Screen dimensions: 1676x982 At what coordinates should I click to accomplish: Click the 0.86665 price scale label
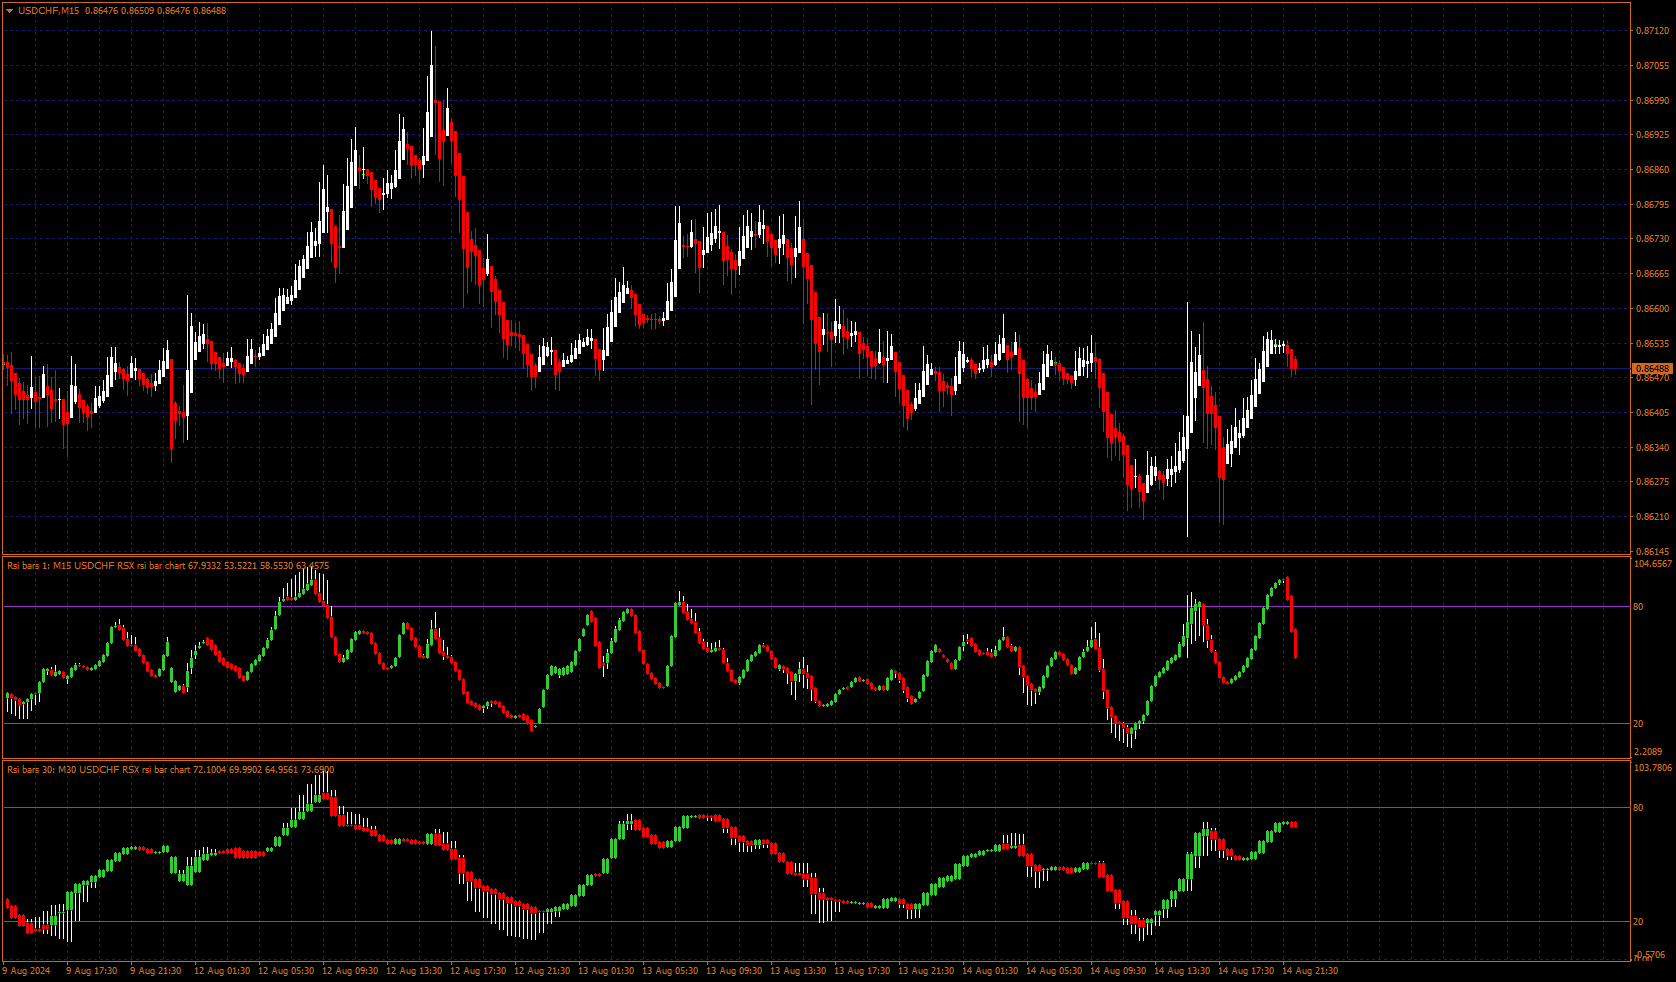point(1652,274)
